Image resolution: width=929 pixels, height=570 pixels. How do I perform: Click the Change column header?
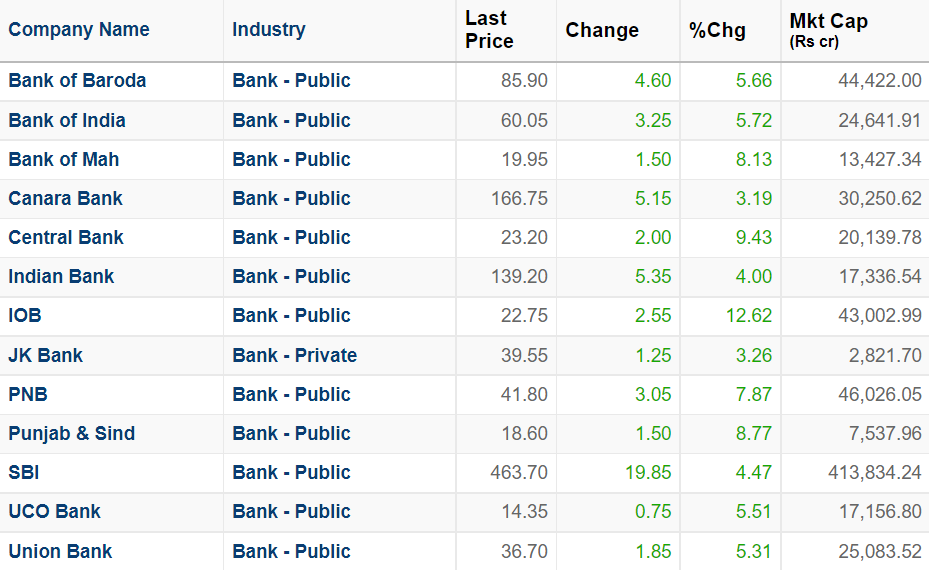[x=602, y=30]
